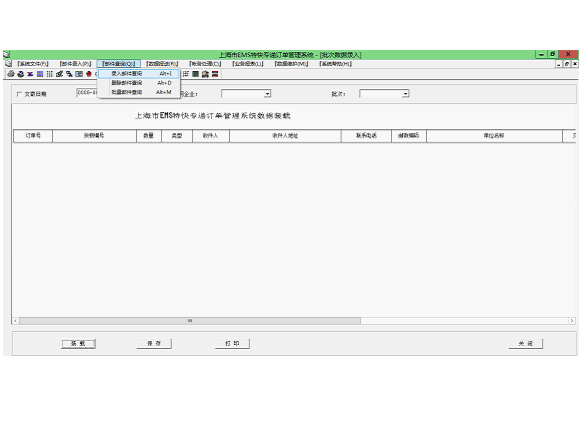Click the red octagon stop toolbar icon
This screenshot has height=421, width=579.
pos(89,74)
